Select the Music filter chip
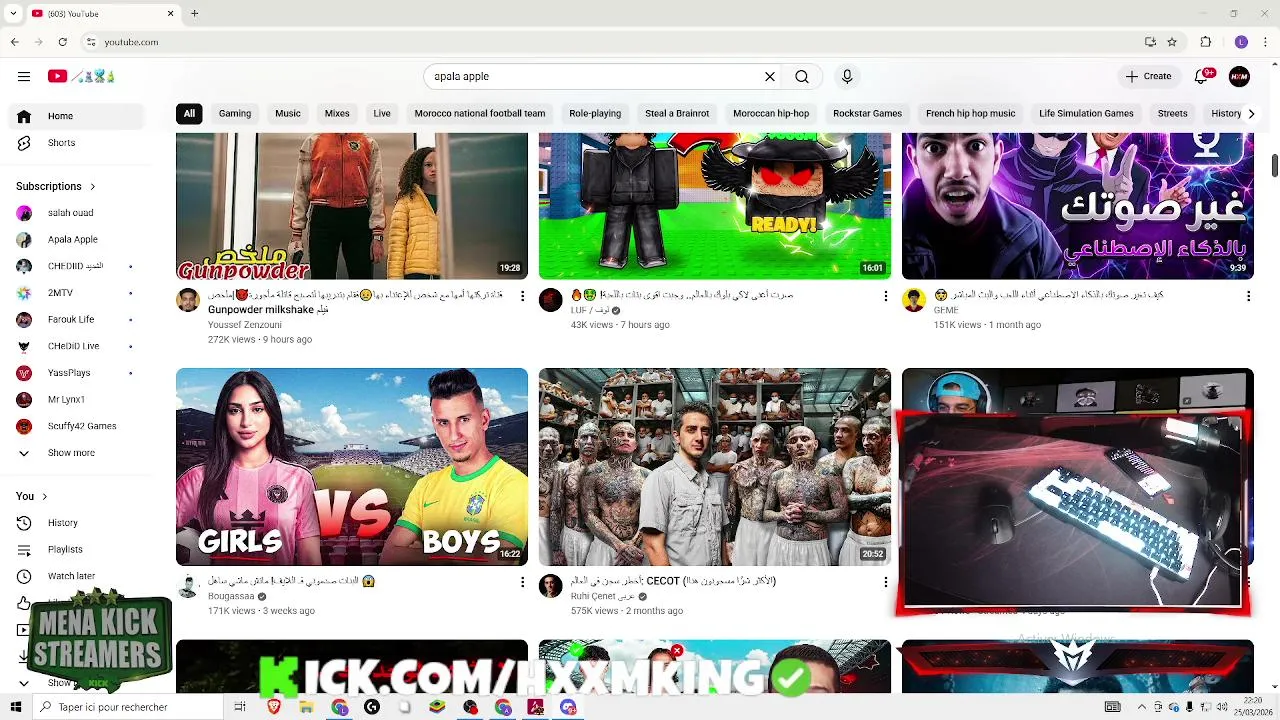 pos(288,114)
